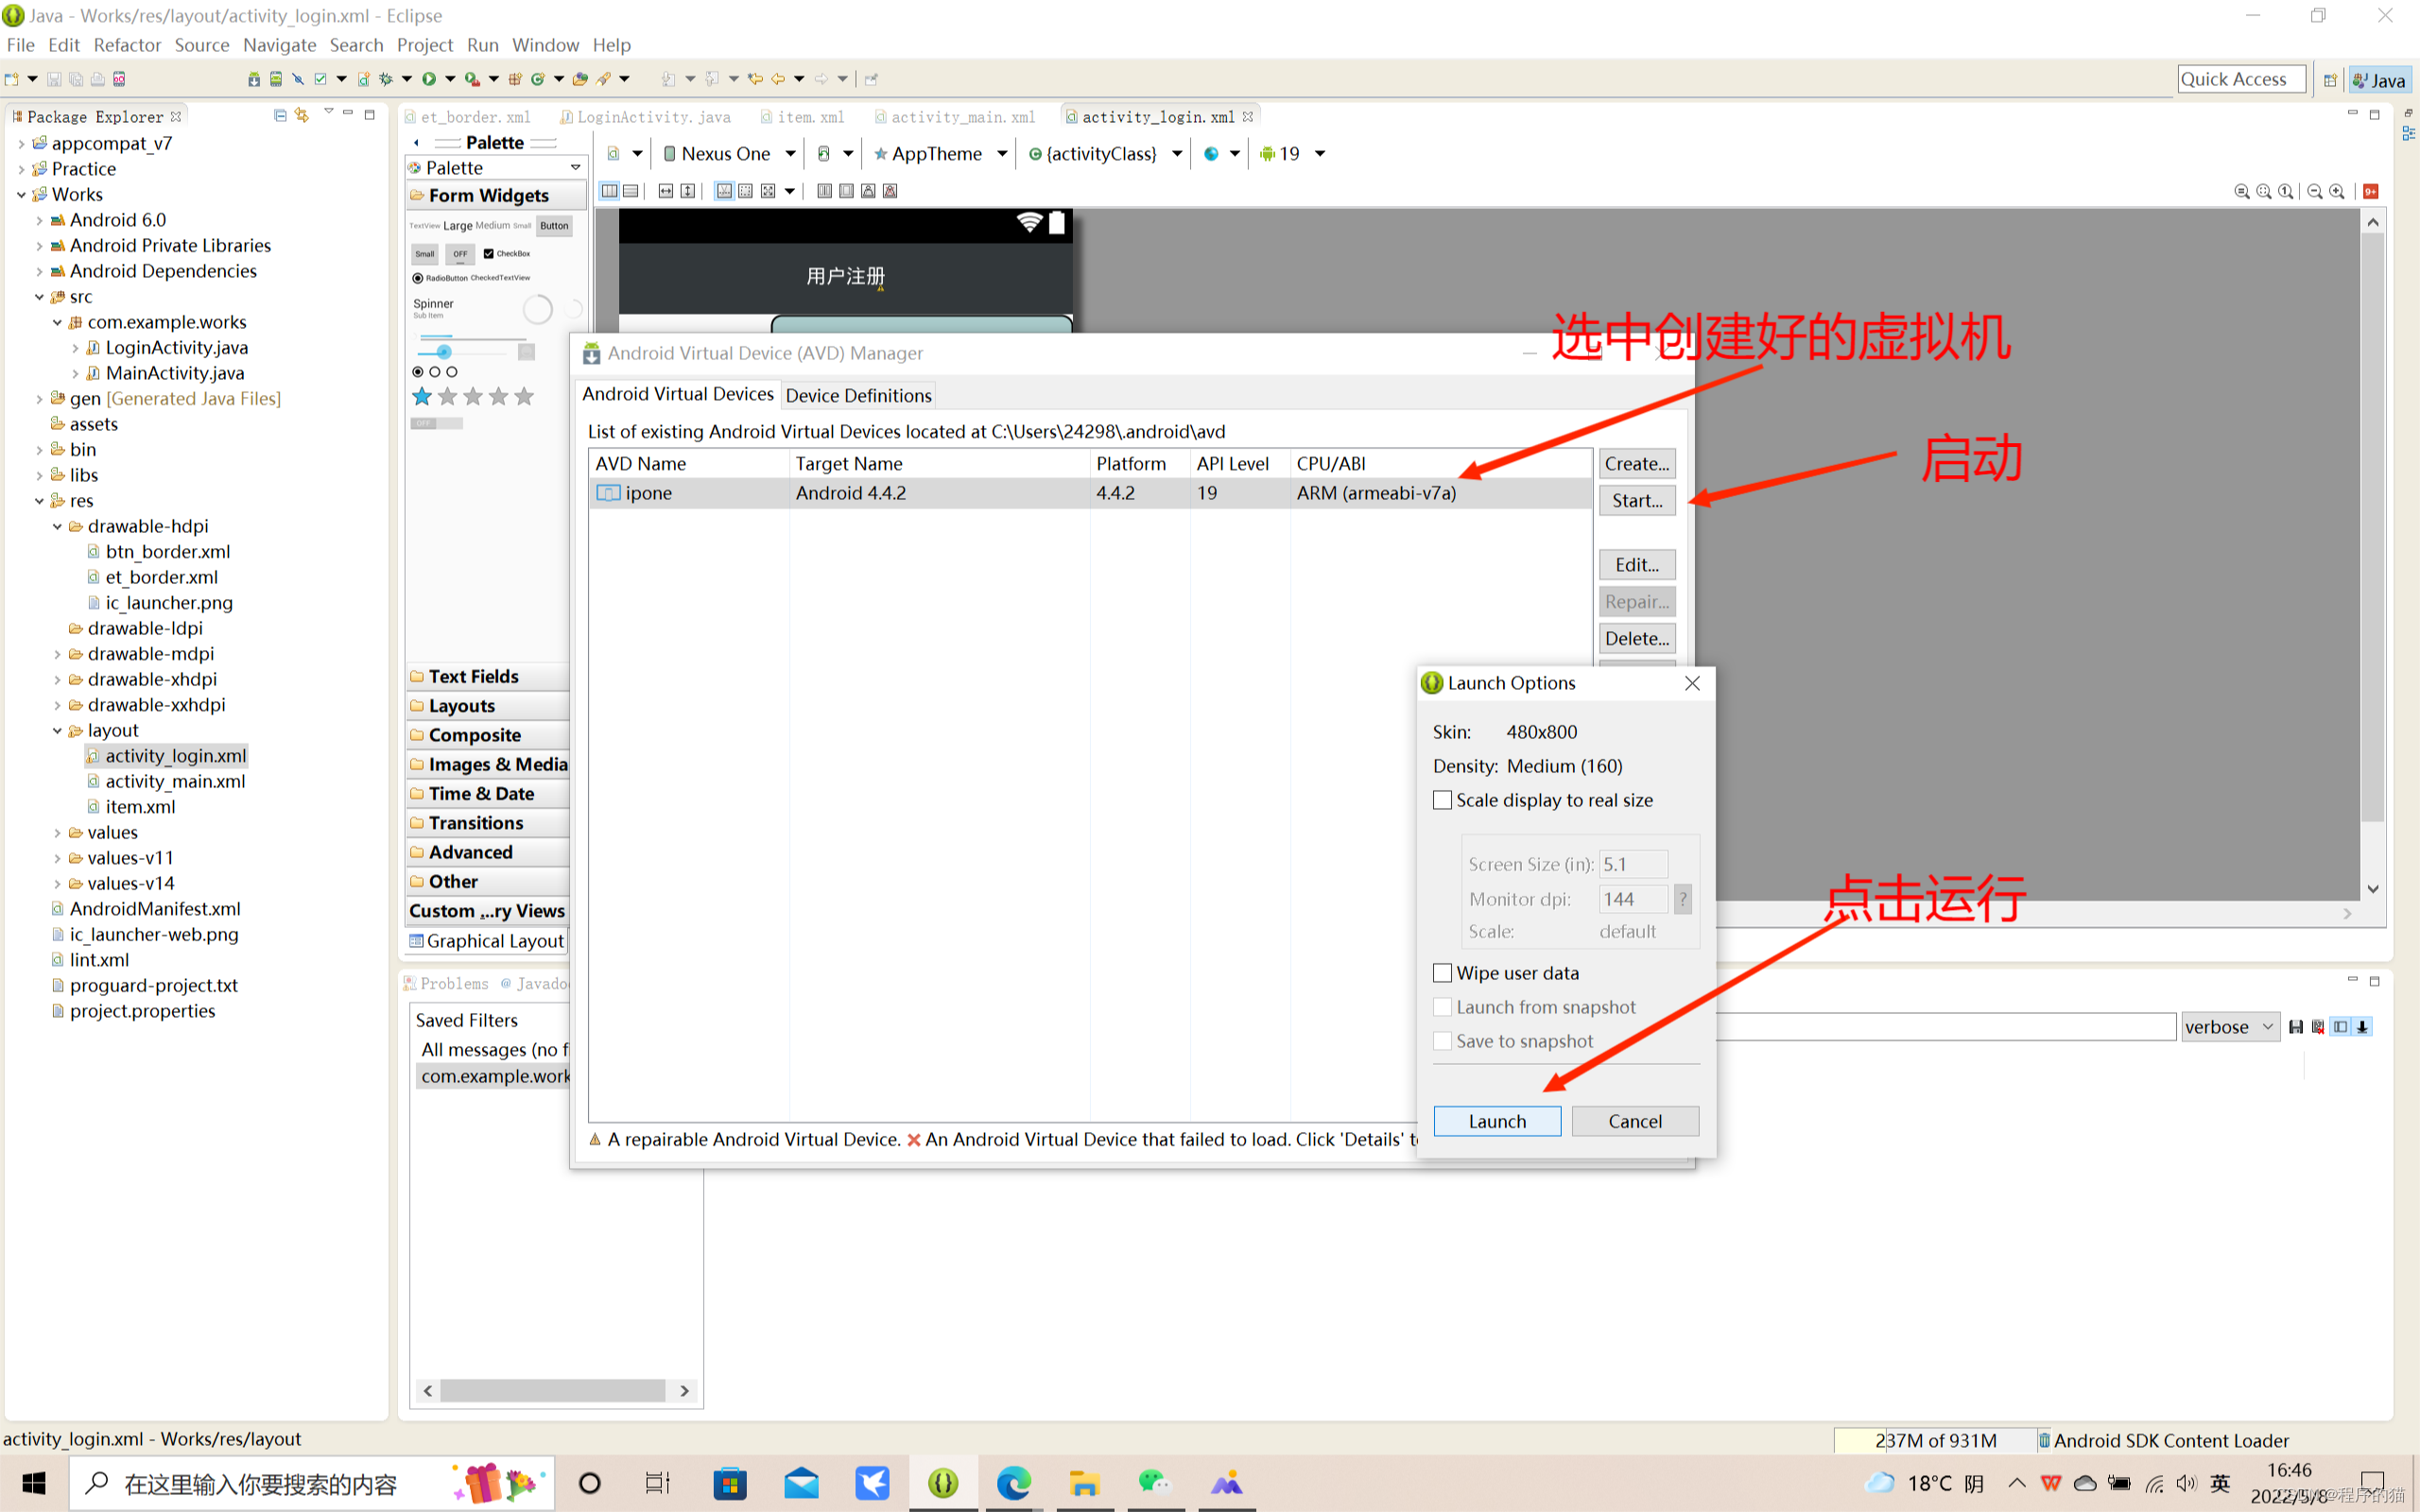Click the Start... button in AVD Manager
Image resolution: width=2420 pixels, height=1512 pixels.
tap(1636, 500)
